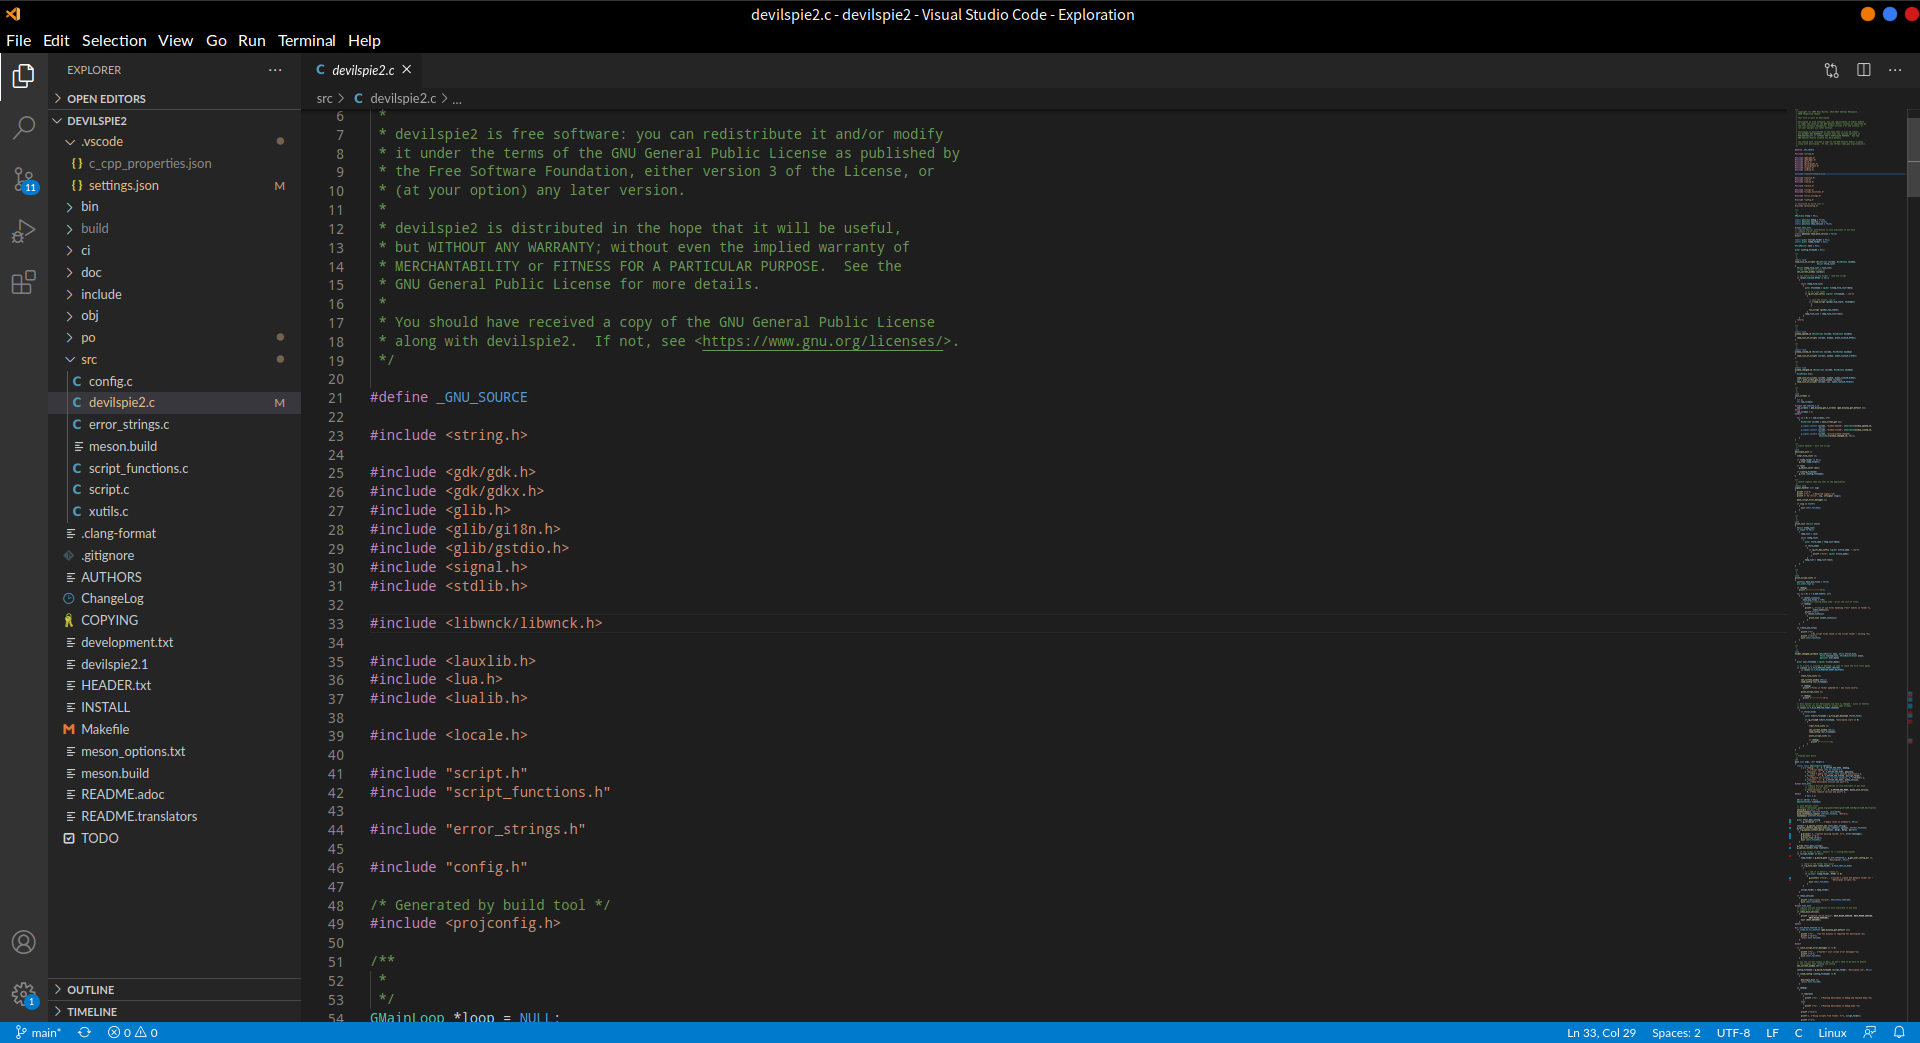Open the Run menu

click(252, 41)
